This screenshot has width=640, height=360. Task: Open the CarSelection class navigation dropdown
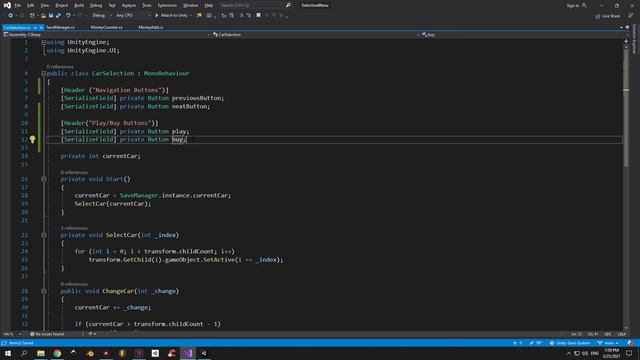point(316,35)
